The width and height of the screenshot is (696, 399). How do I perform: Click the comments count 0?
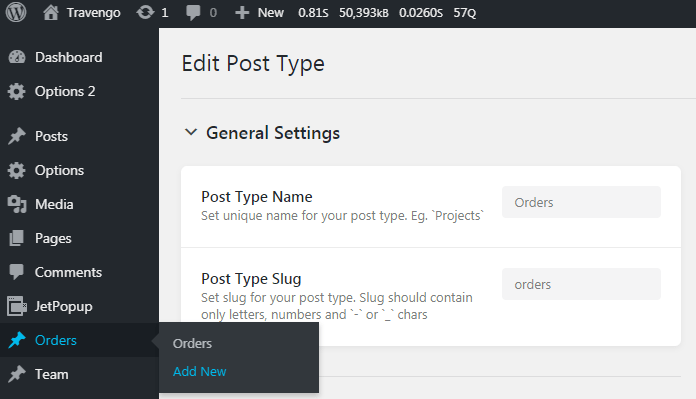point(213,13)
